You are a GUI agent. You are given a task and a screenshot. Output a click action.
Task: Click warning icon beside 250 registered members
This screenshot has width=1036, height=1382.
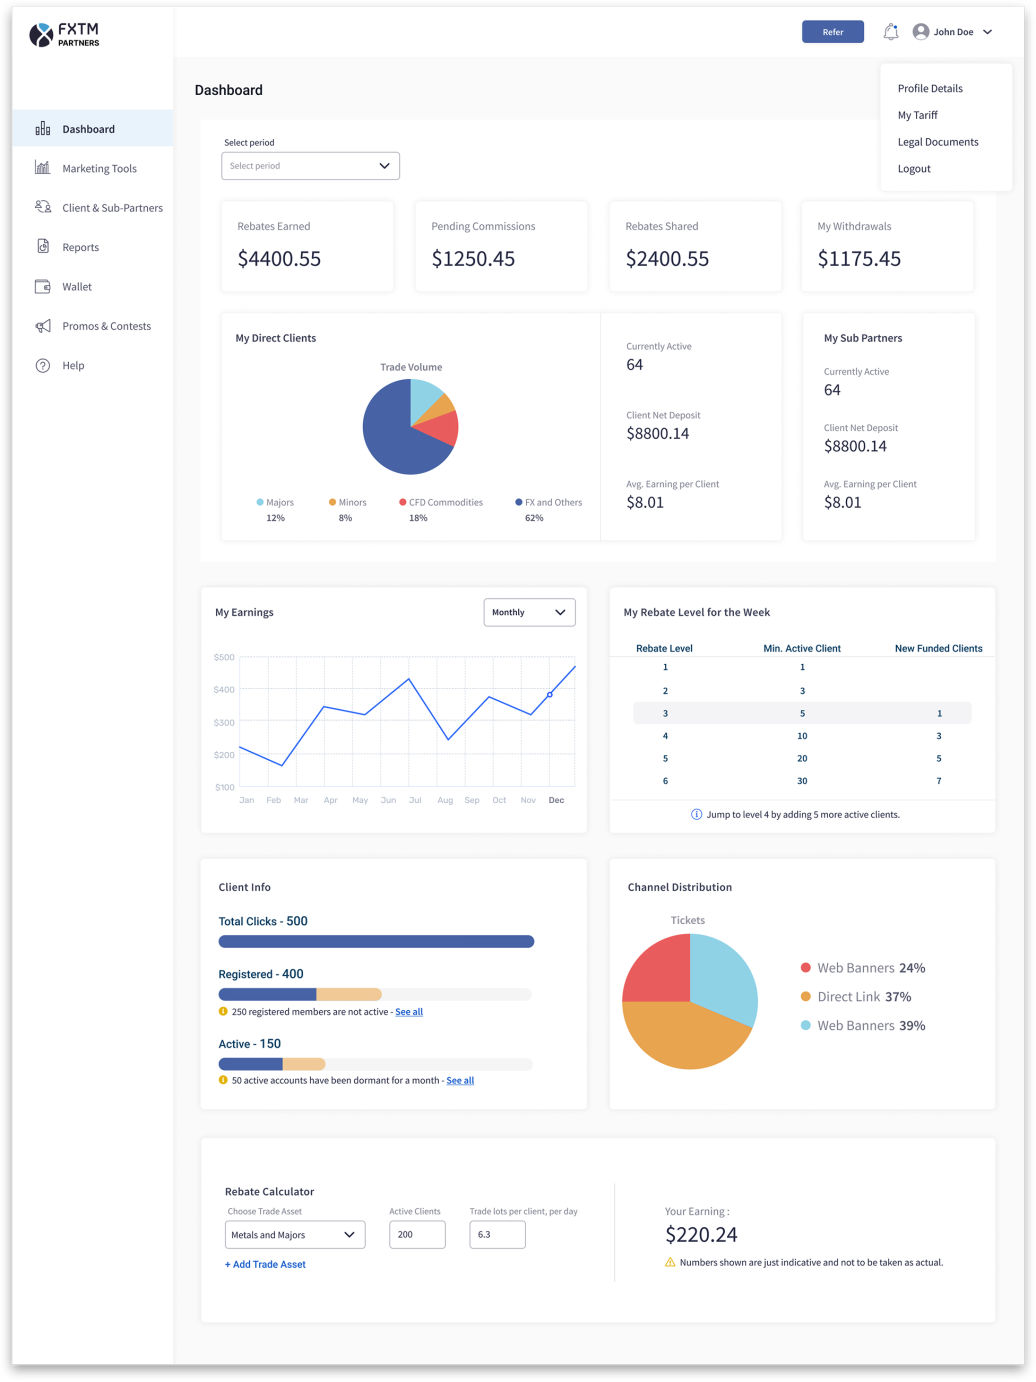(x=223, y=1011)
